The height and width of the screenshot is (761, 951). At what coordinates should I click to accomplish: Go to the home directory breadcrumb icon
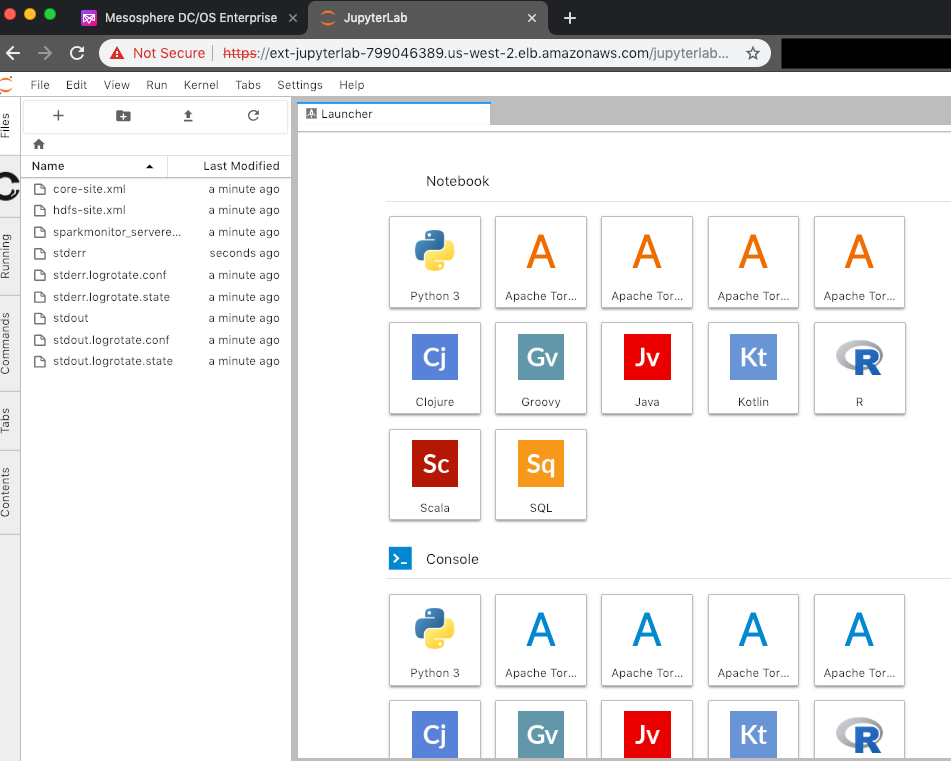click(39, 144)
